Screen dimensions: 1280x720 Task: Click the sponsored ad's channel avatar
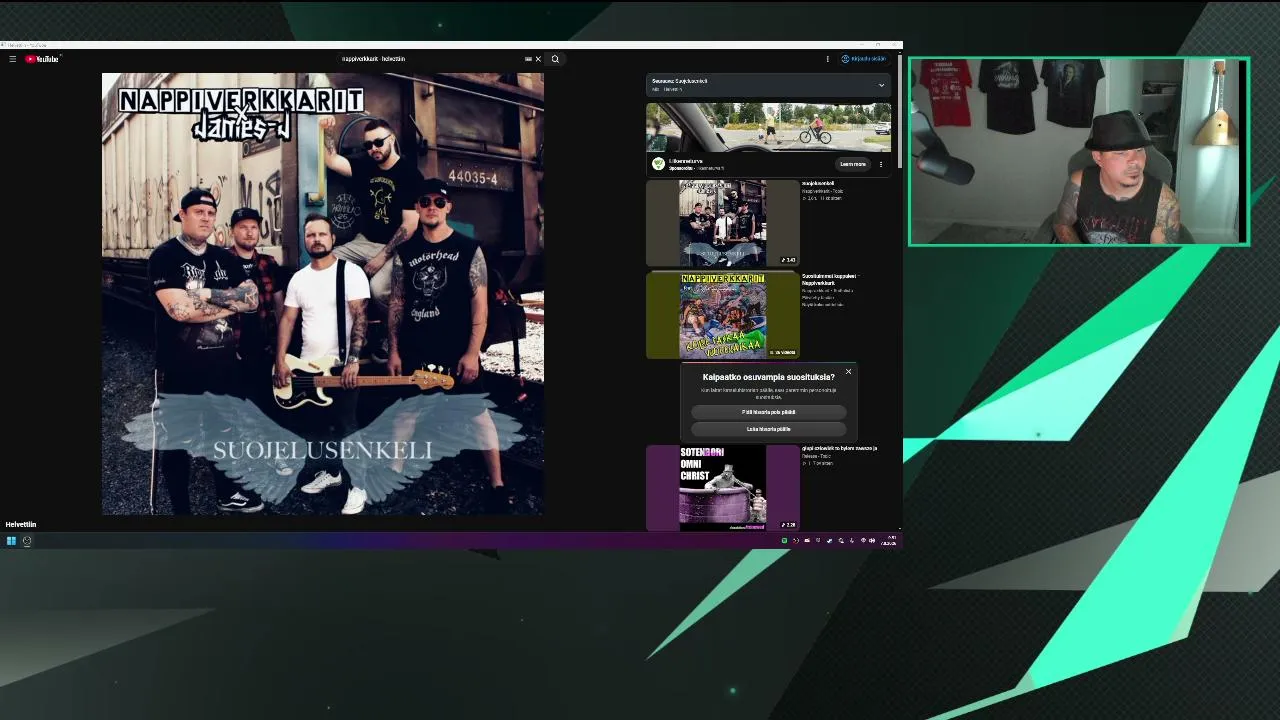[x=658, y=164]
